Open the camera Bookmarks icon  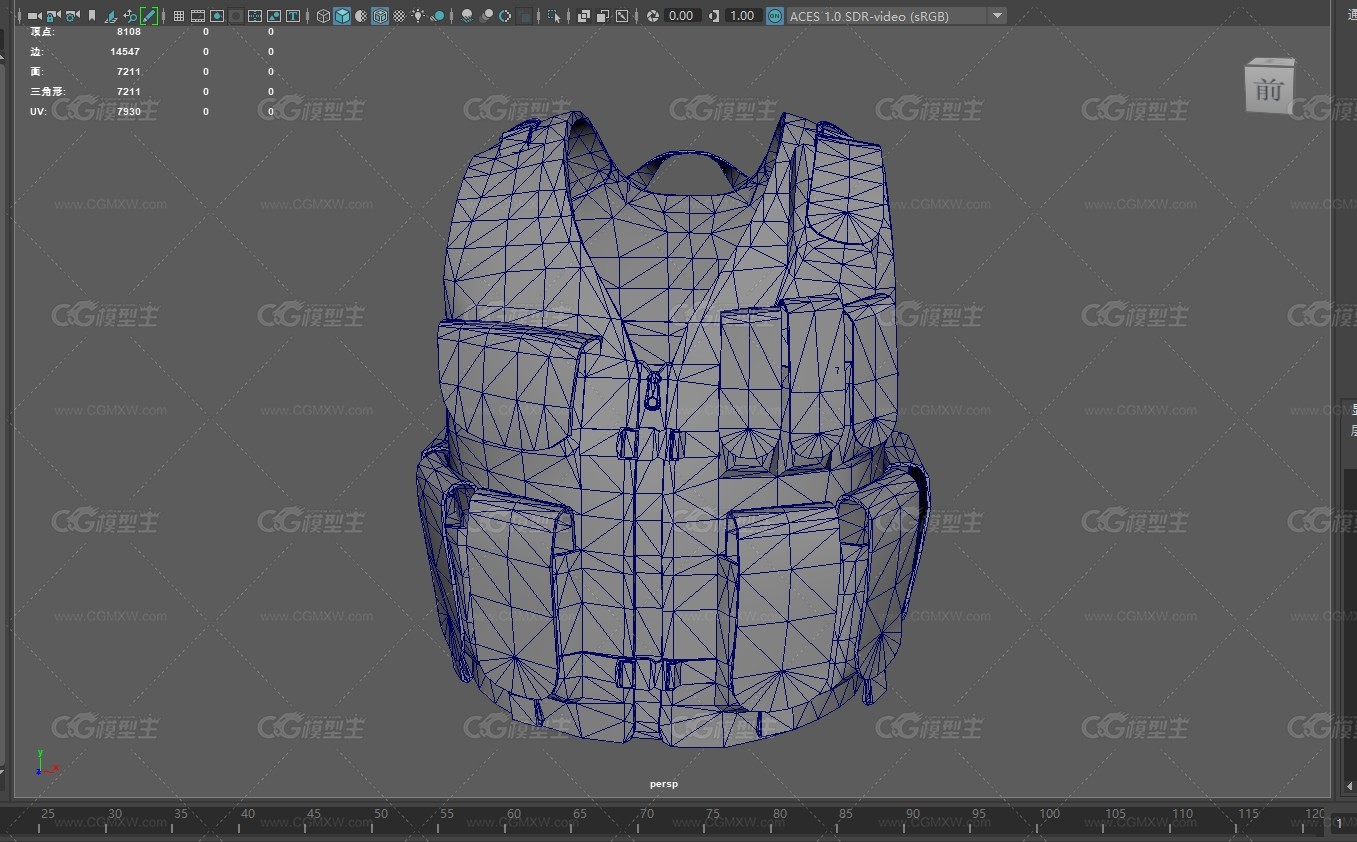92,16
